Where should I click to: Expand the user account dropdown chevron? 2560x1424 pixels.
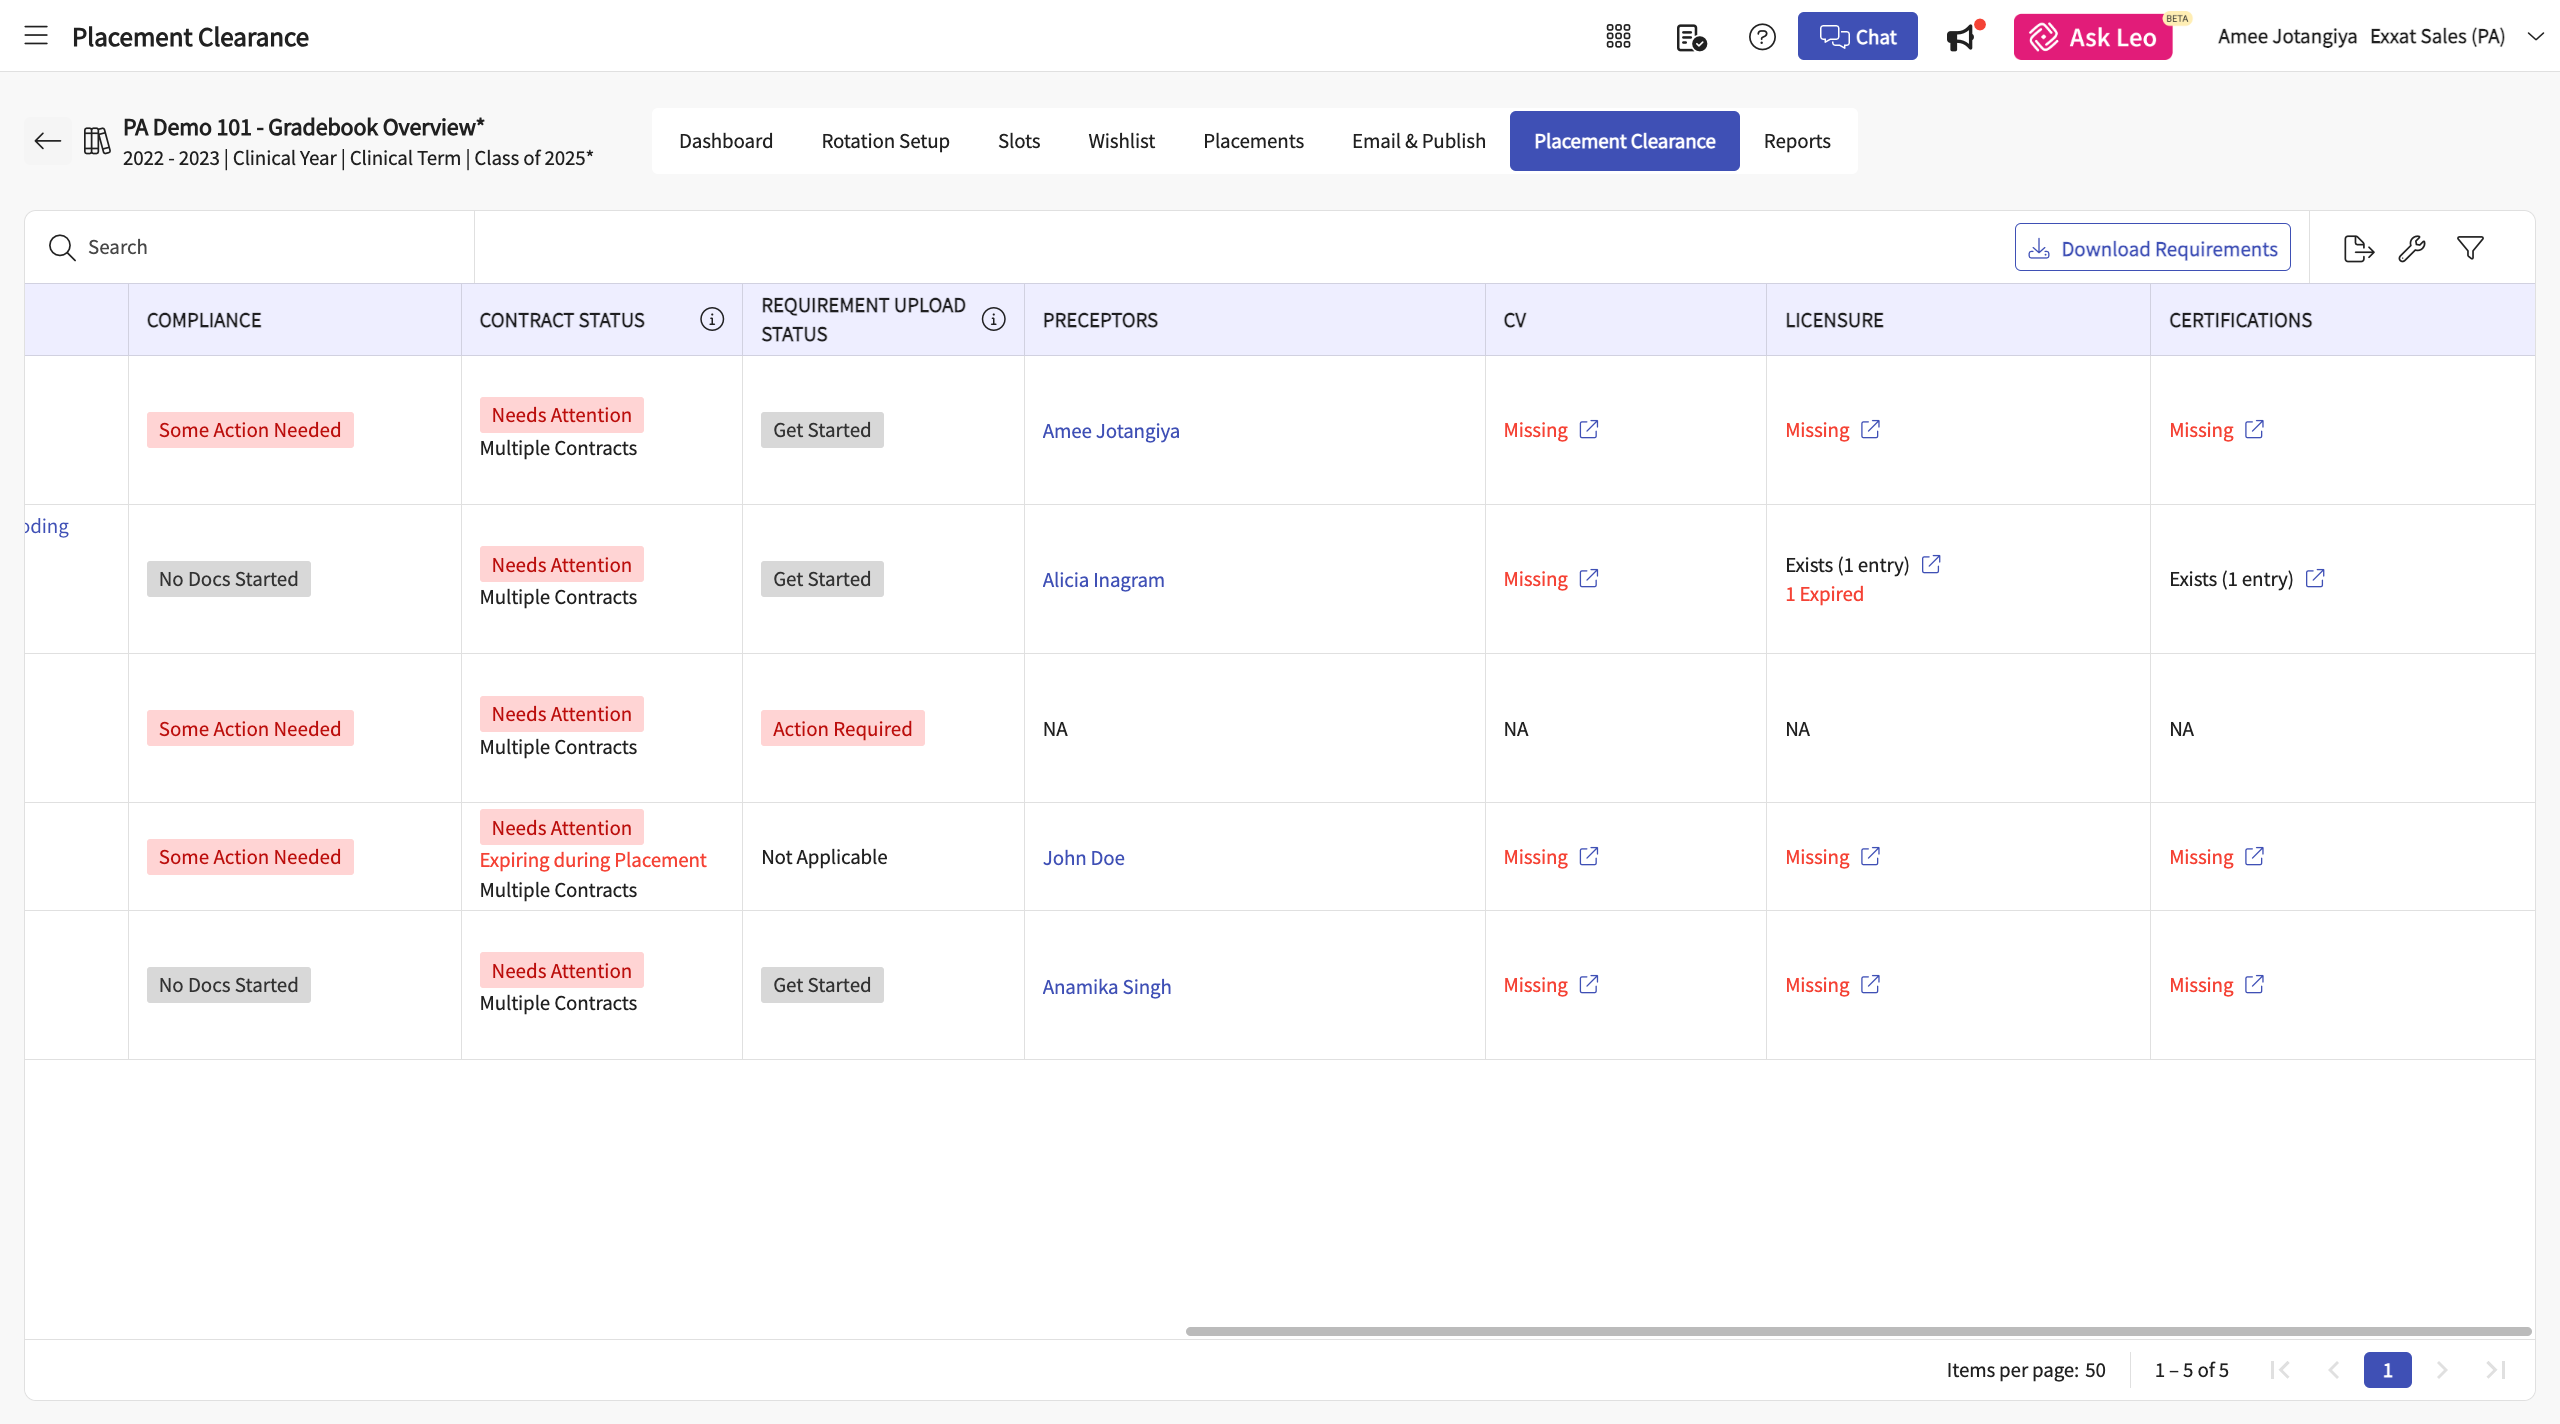pos(2535,37)
